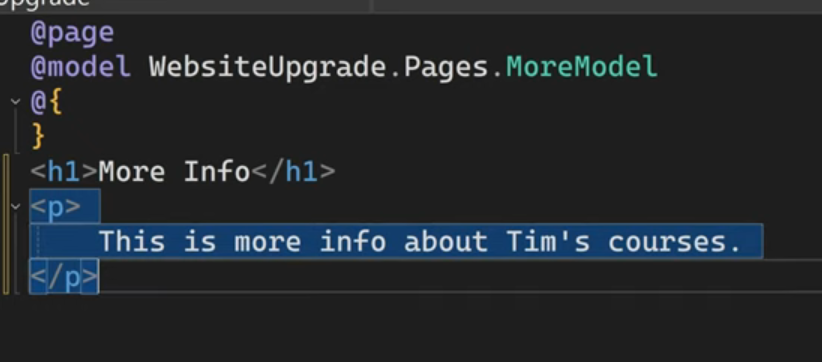Click the highlighted closing </p> tag

coord(64,277)
